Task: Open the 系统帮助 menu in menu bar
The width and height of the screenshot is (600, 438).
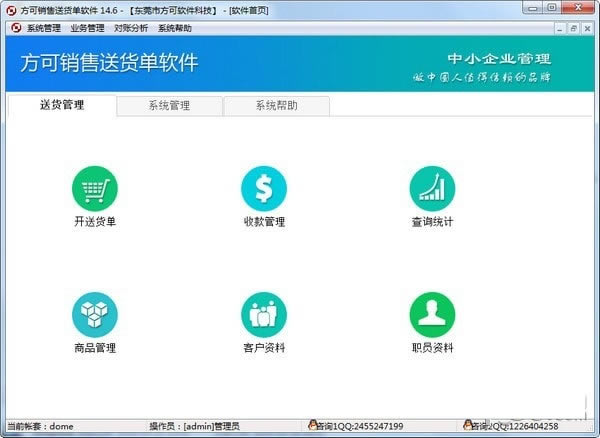Action: click(x=175, y=28)
